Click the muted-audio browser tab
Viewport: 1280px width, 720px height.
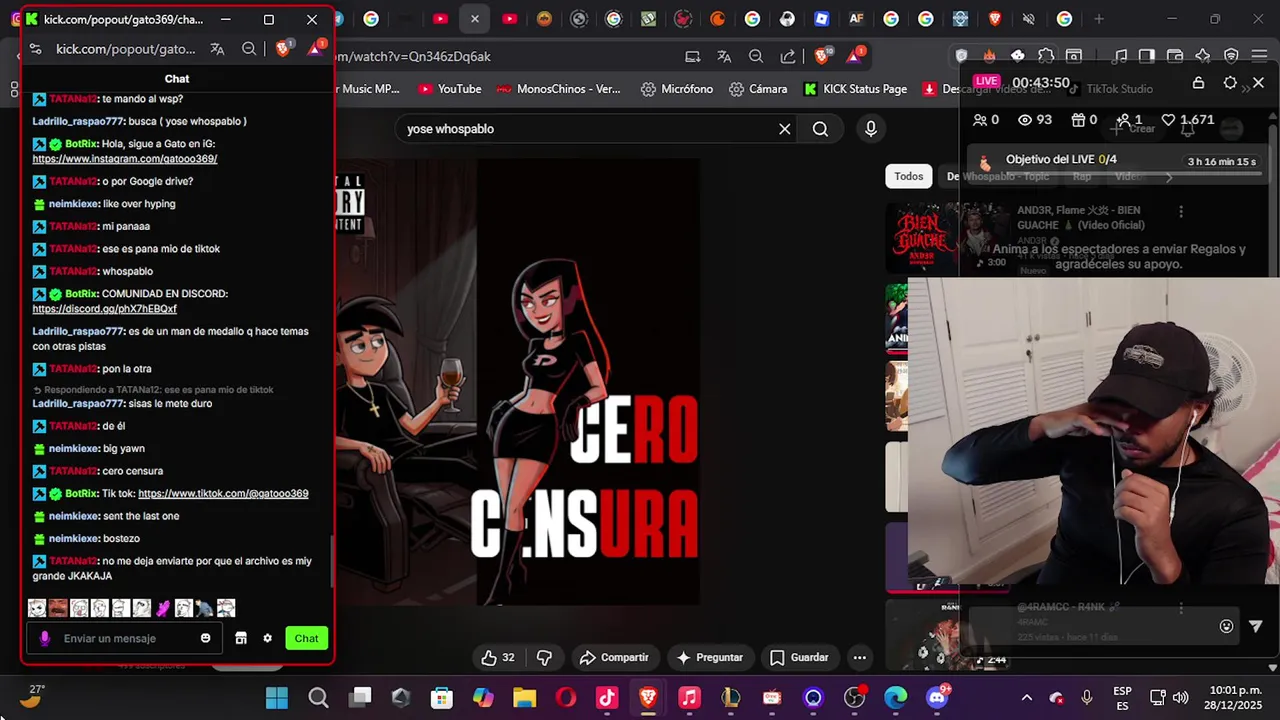pyautogui.click(x=1029, y=19)
